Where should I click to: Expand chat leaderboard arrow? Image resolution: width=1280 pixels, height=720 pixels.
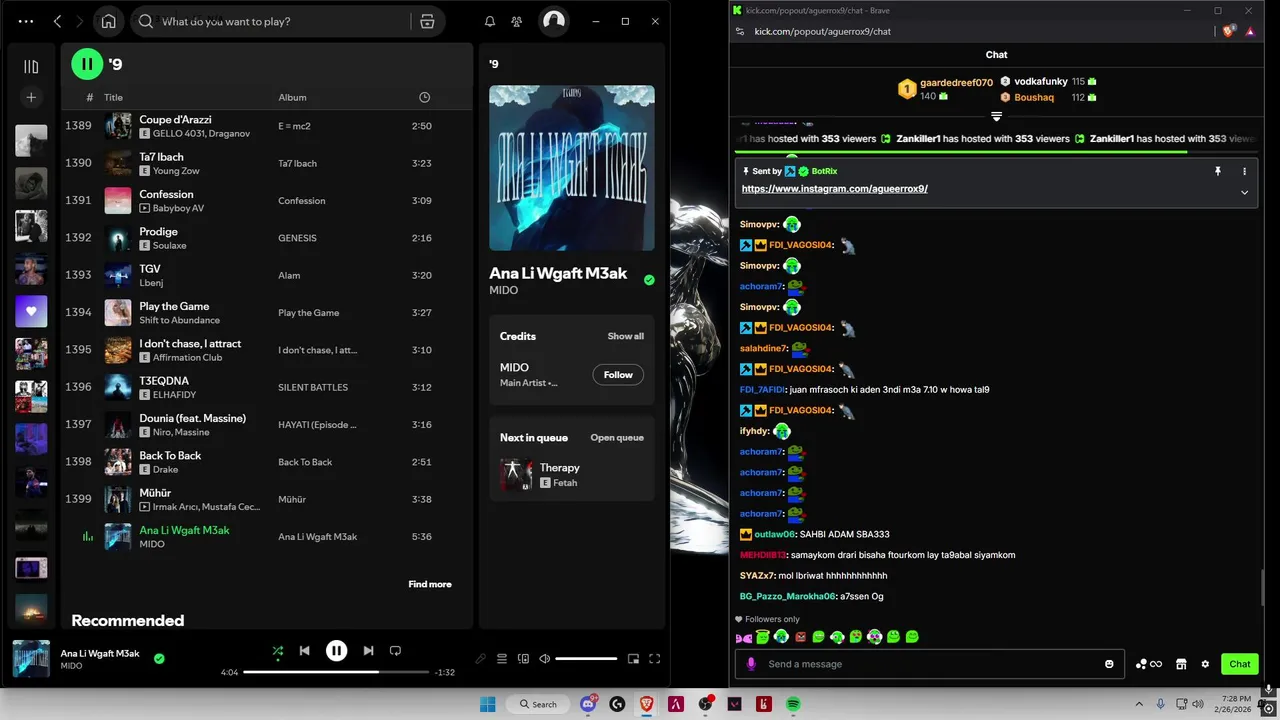click(996, 117)
